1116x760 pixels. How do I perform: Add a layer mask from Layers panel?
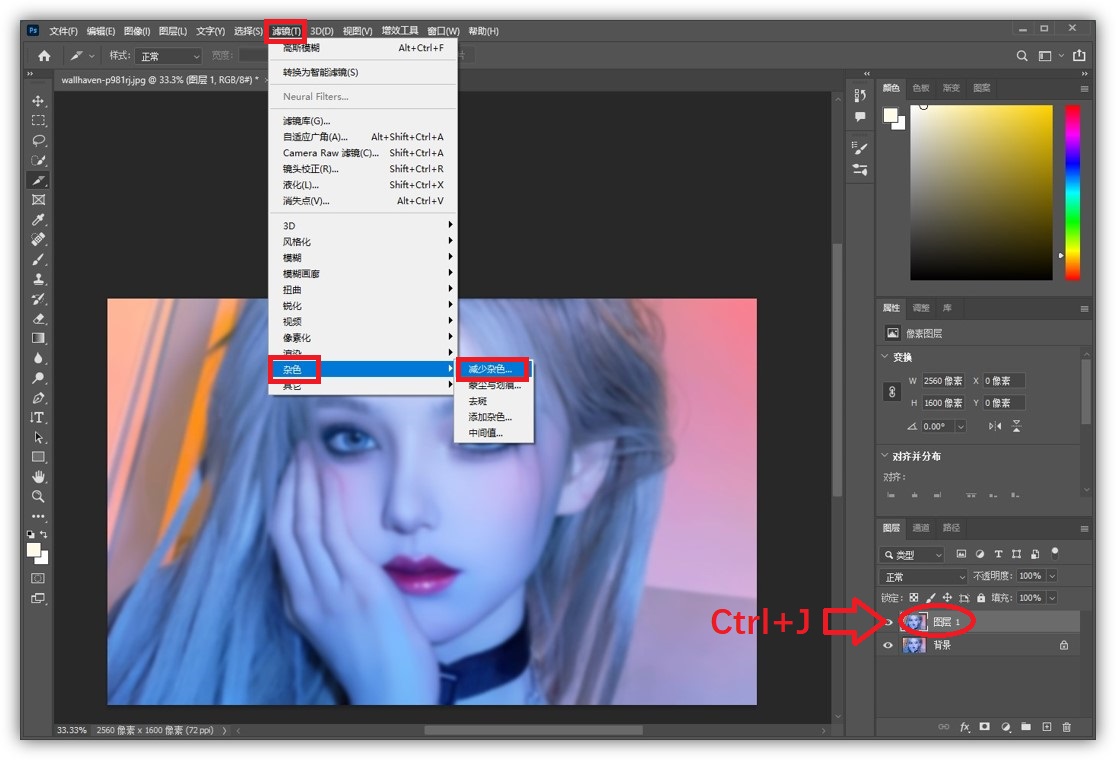[x=985, y=726]
